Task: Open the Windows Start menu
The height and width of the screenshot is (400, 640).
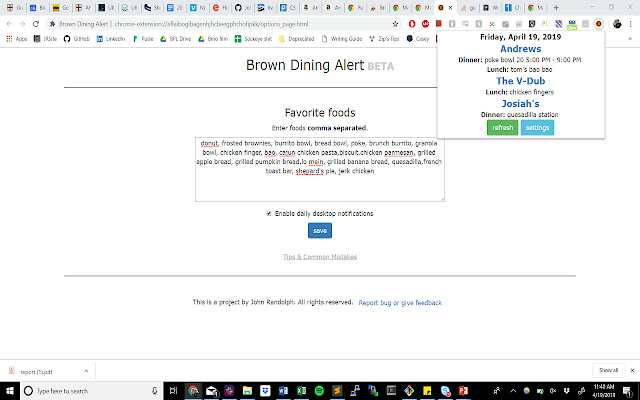Action: pos(10,391)
